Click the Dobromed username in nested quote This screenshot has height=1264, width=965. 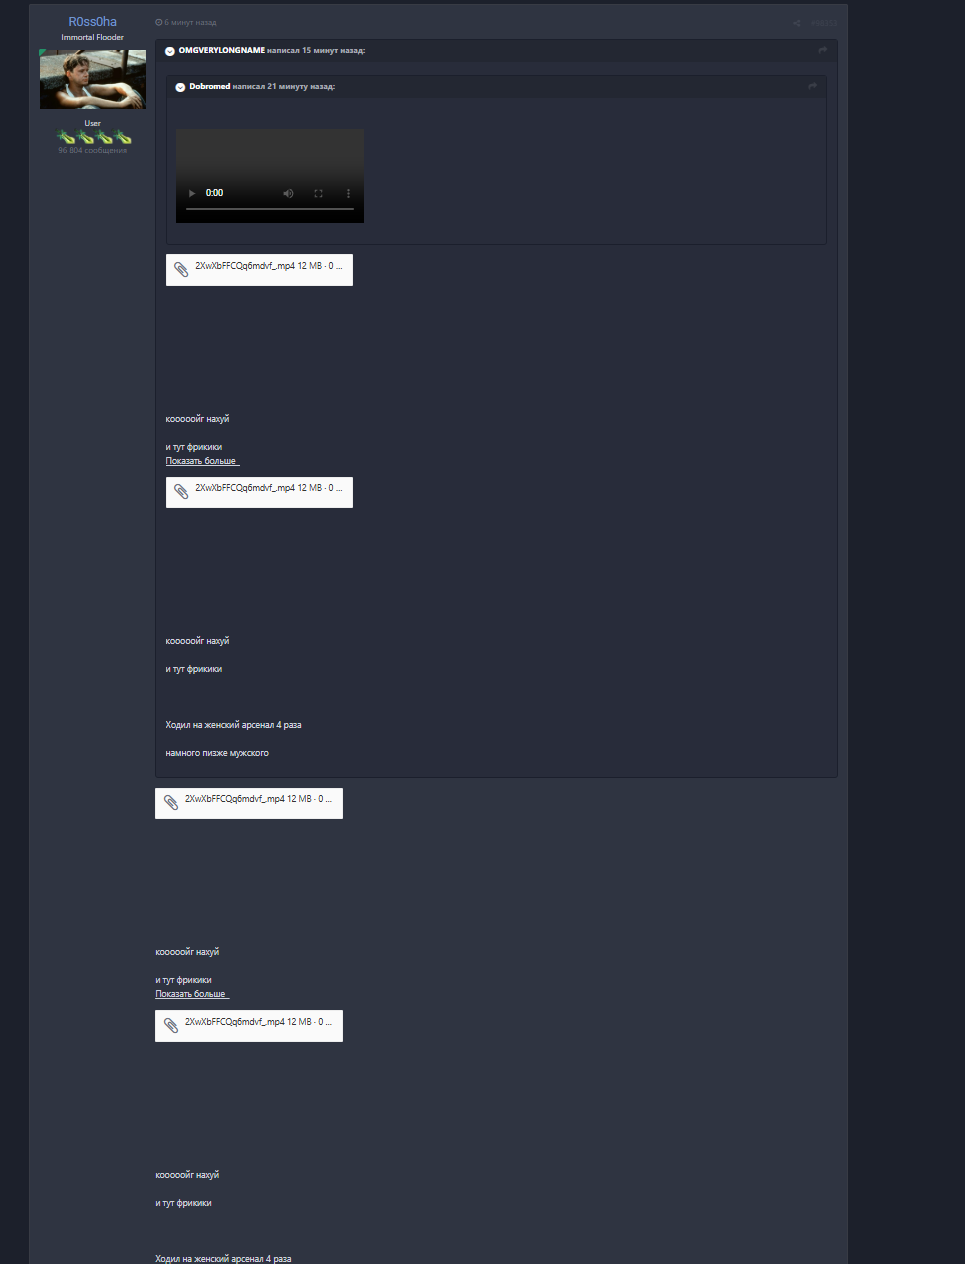coord(209,86)
